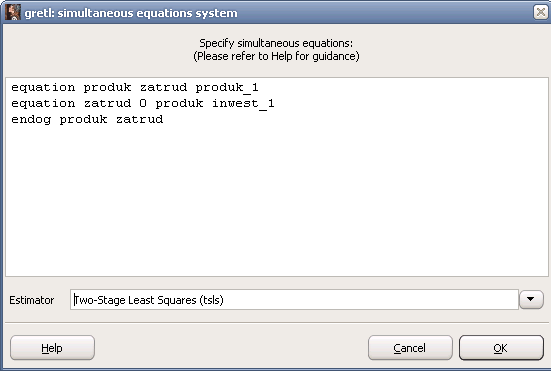Screen dimensions: 551x371
Task: Click the gretl application icon in title bar
Action: pos(13,12)
